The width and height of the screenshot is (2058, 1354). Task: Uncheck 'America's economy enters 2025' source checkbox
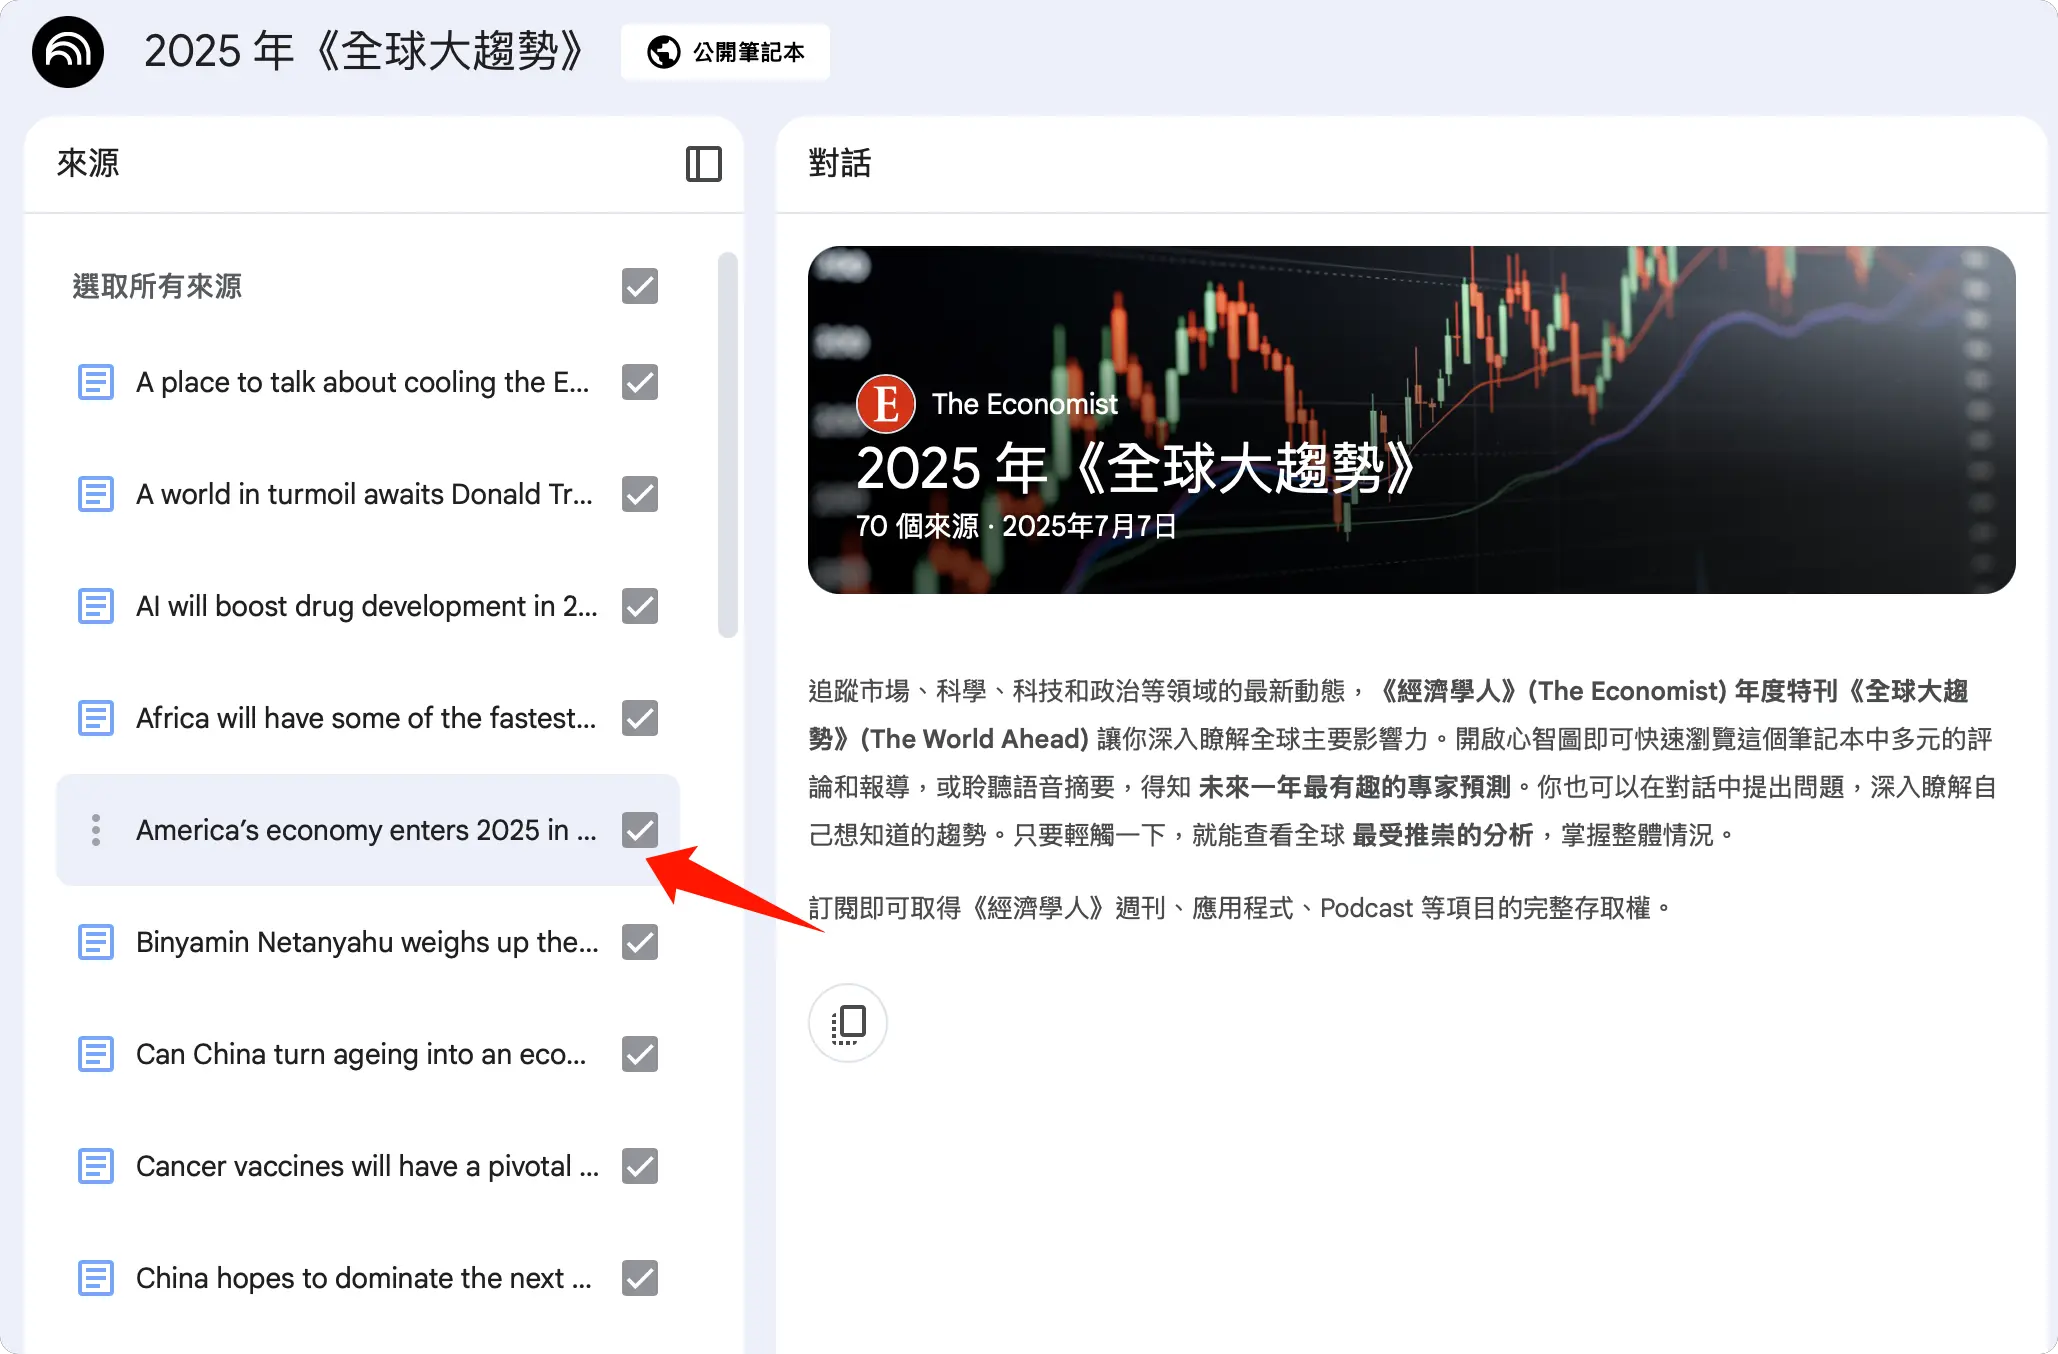tap(640, 830)
